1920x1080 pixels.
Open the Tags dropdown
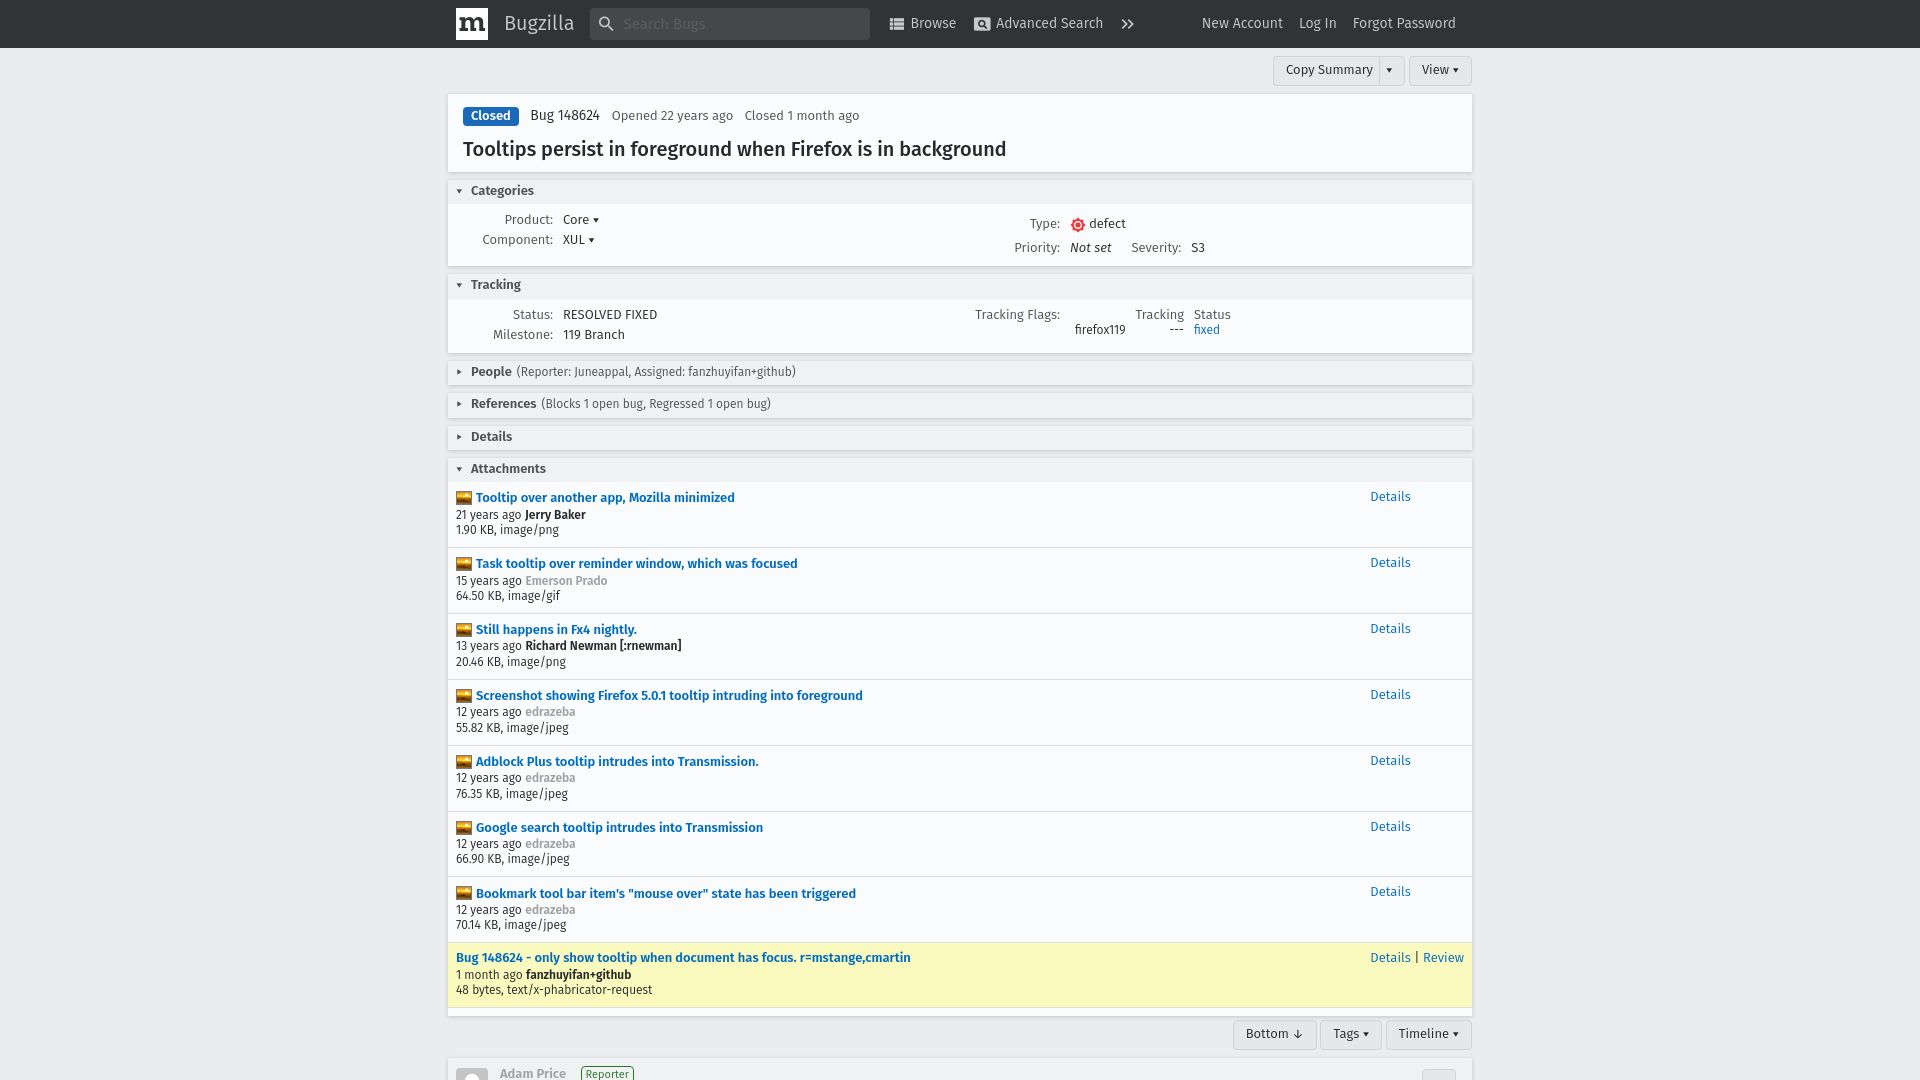click(x=1351, y=1034)
